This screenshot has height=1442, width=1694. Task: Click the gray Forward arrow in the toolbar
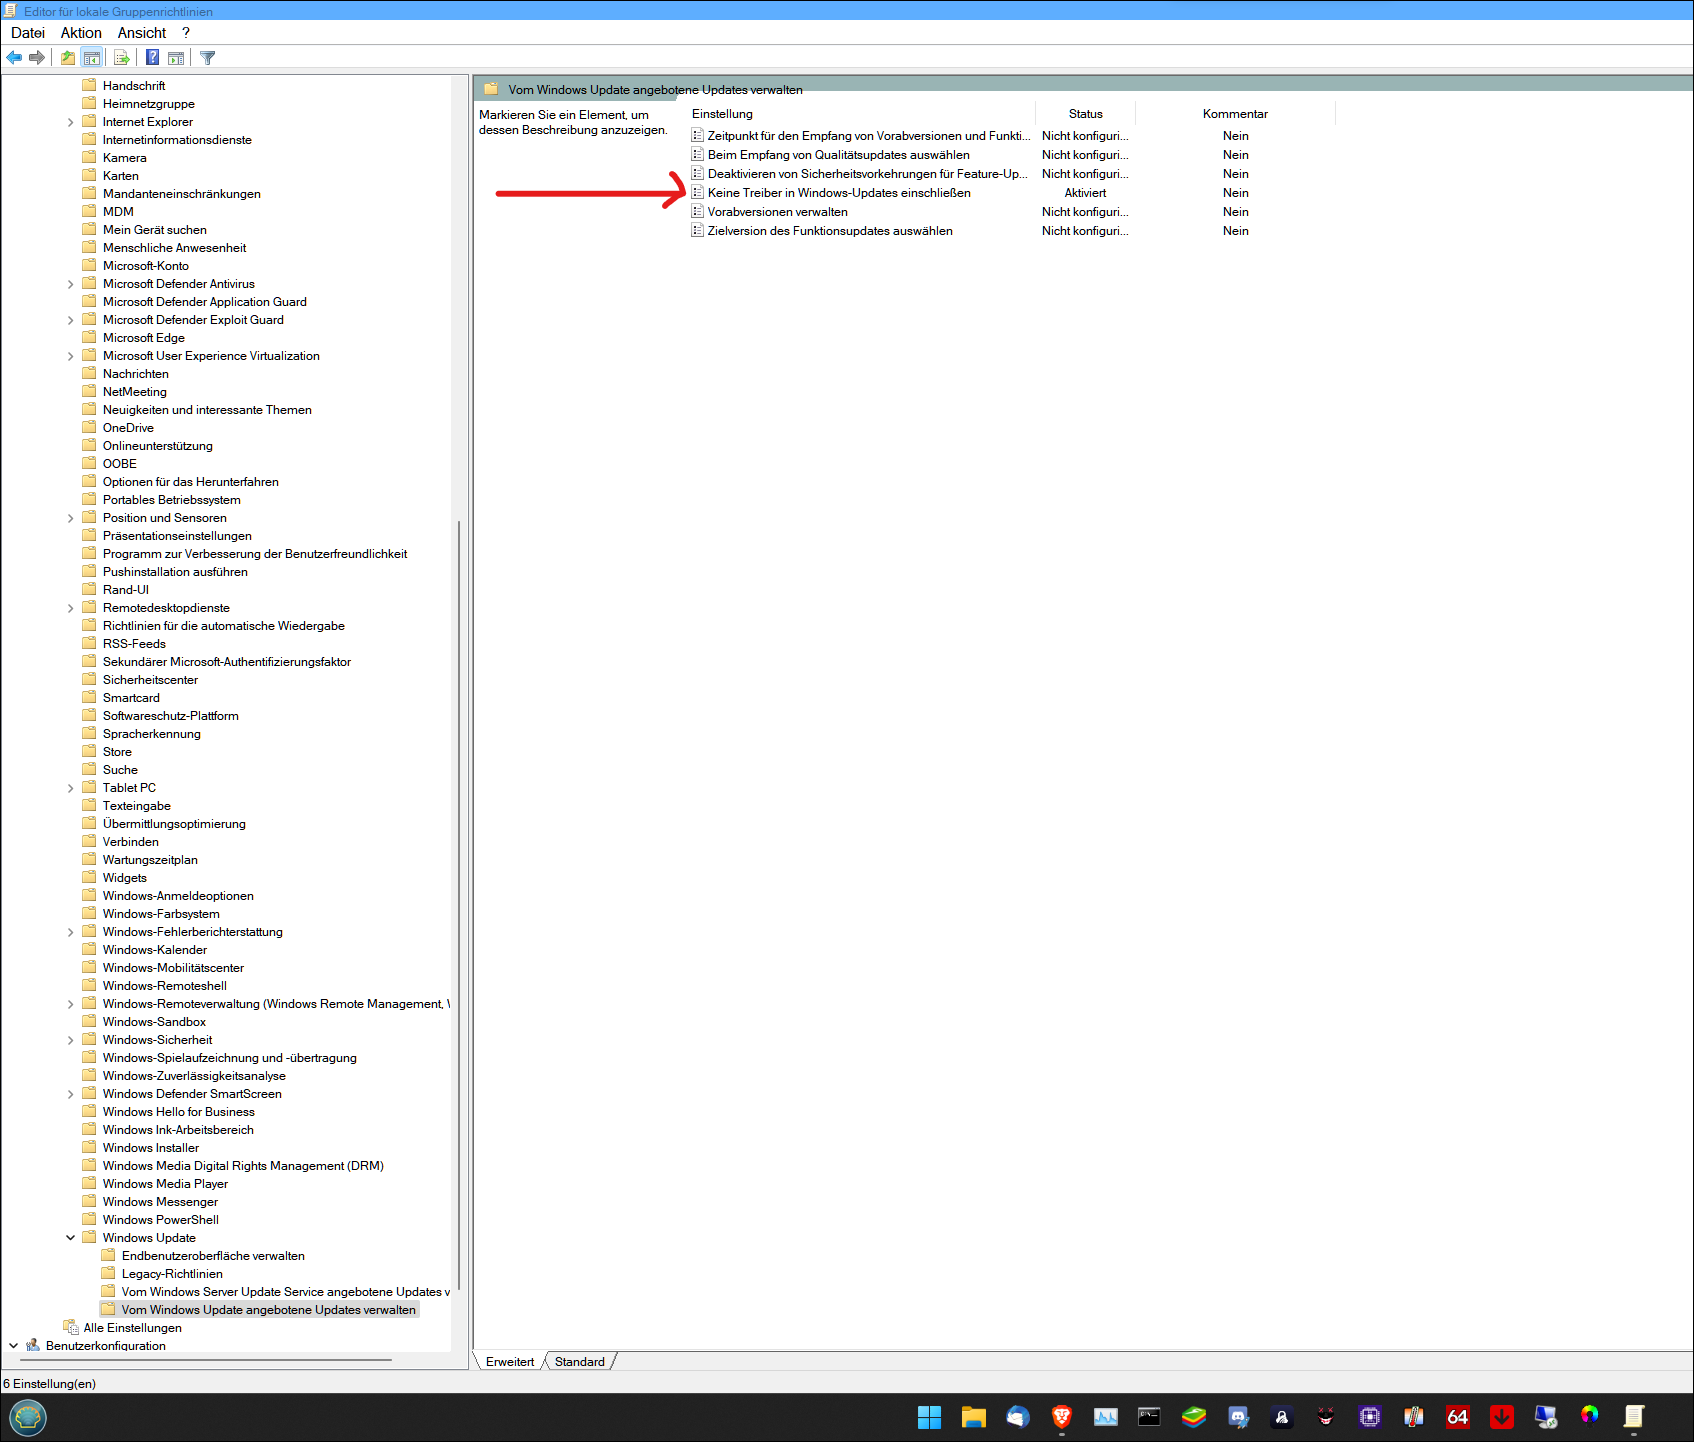(37, 58)
